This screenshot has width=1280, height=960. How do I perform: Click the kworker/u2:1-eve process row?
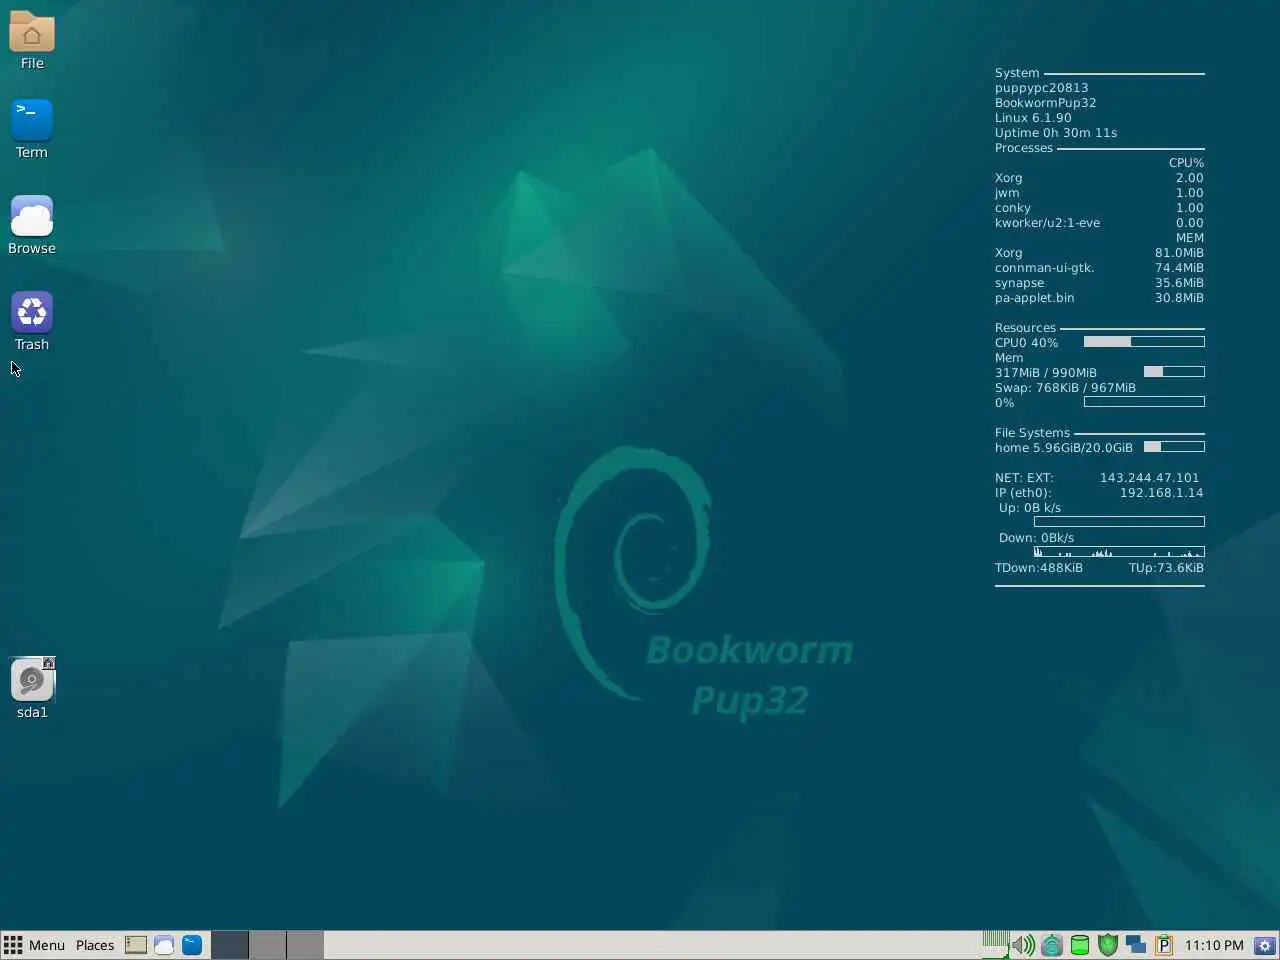click(1099, 223)
